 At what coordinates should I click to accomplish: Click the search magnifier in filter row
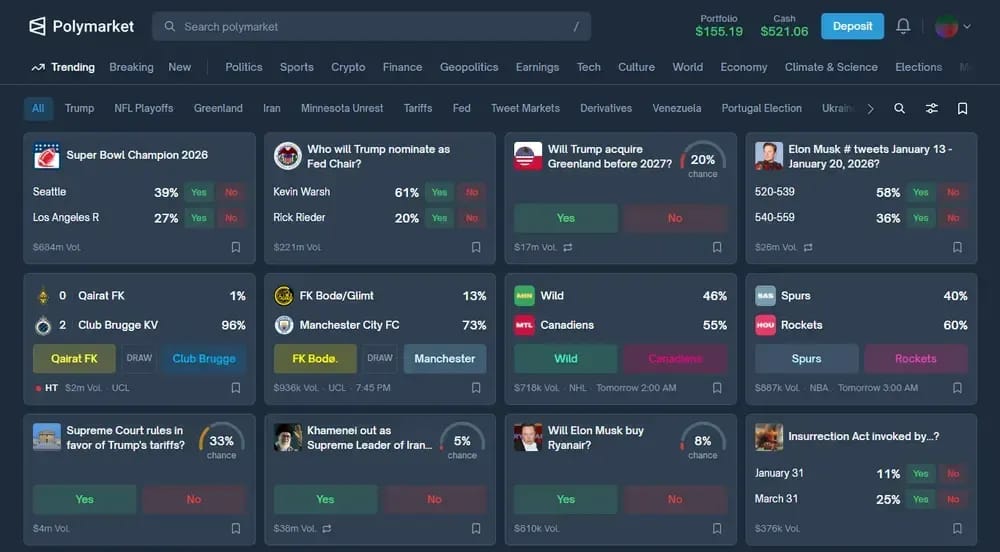(899, 108)
